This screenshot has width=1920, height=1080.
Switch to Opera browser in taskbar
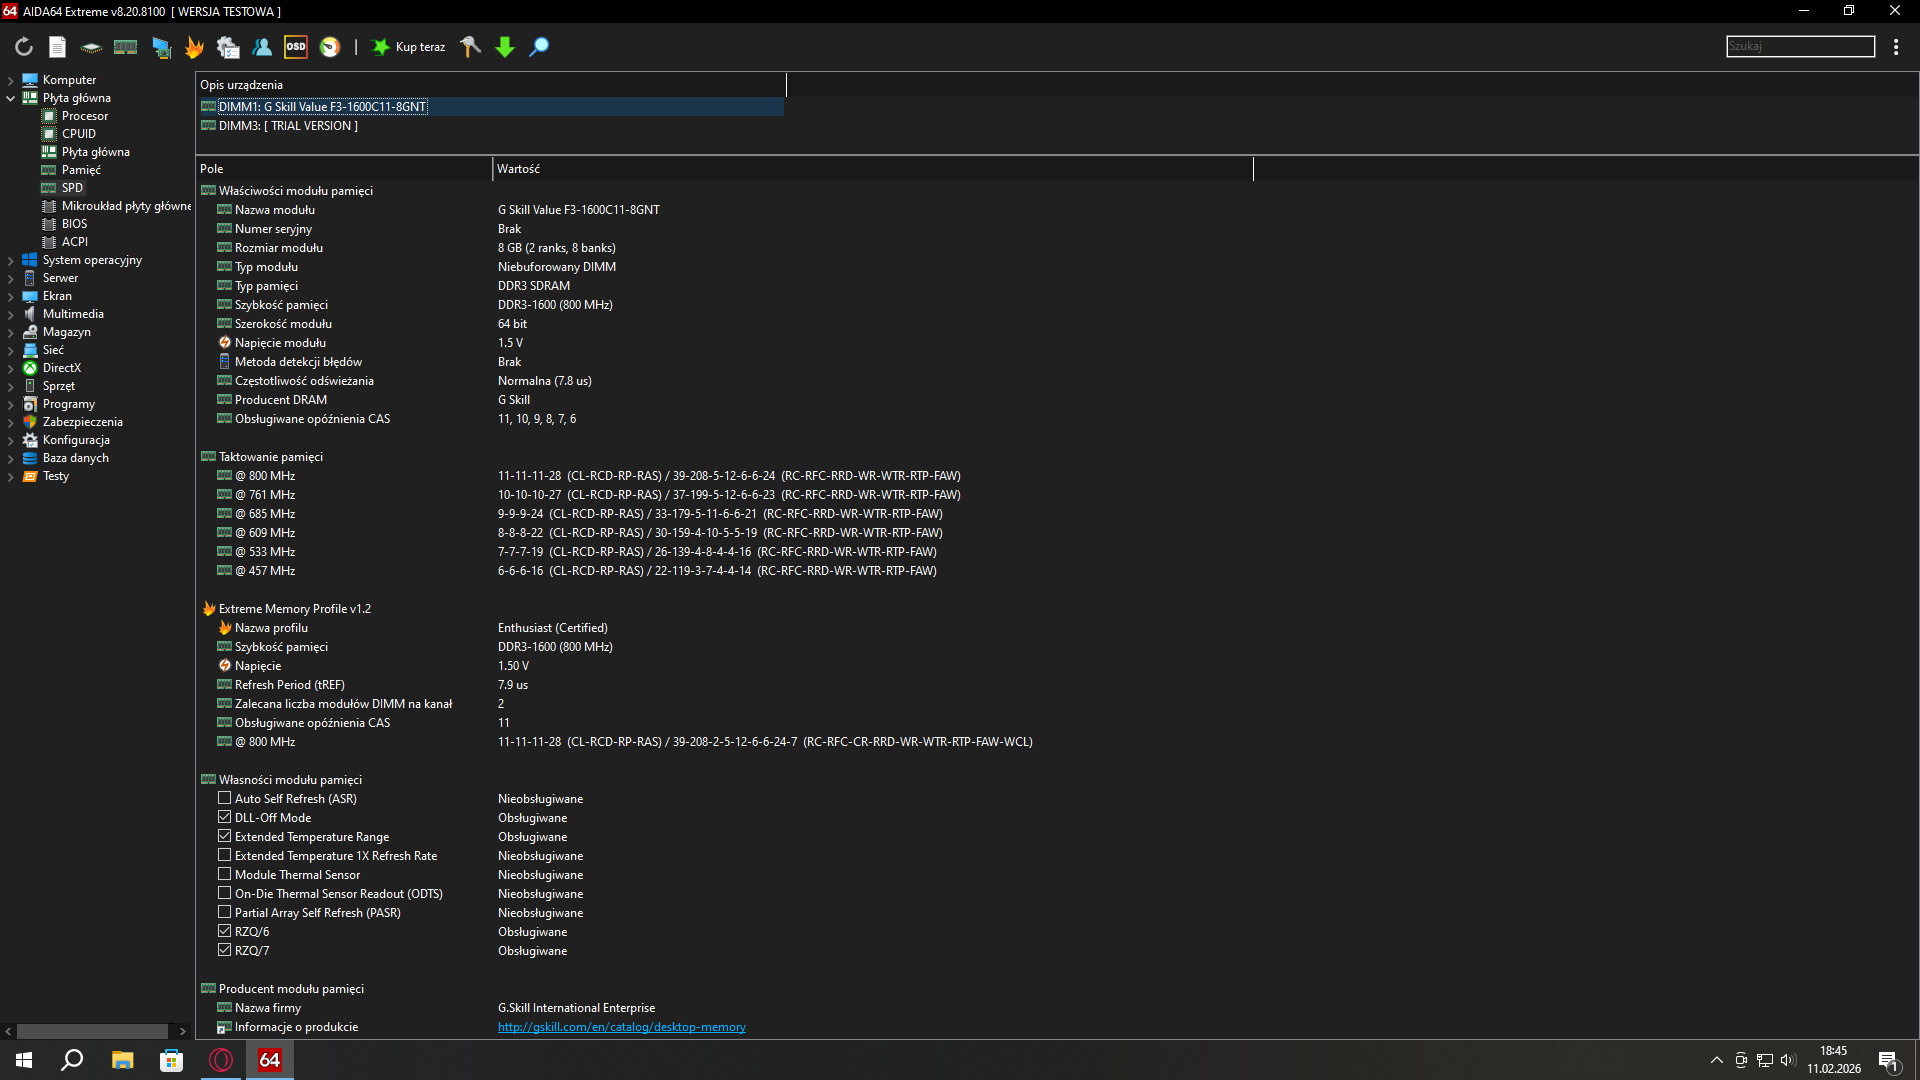221,1060
